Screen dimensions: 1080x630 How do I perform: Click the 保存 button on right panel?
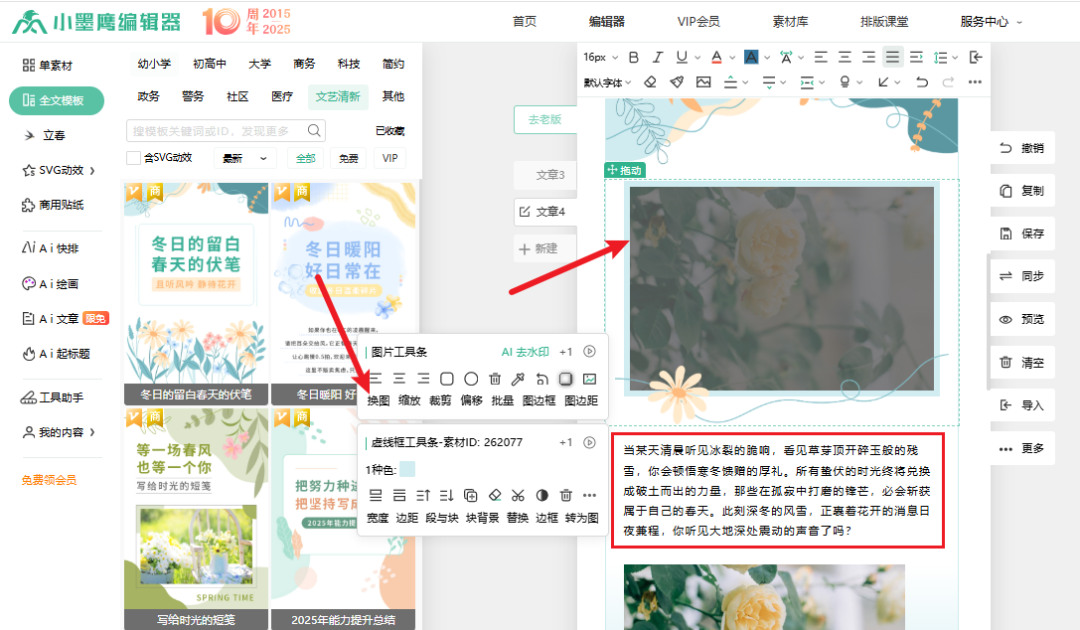1022,233
